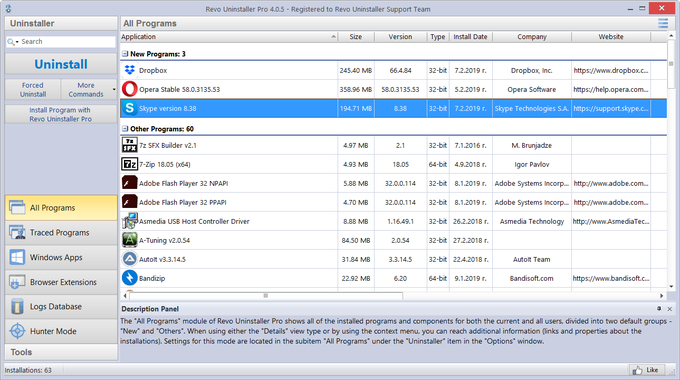Click Asmedia USB Host Controller icon

129,221
